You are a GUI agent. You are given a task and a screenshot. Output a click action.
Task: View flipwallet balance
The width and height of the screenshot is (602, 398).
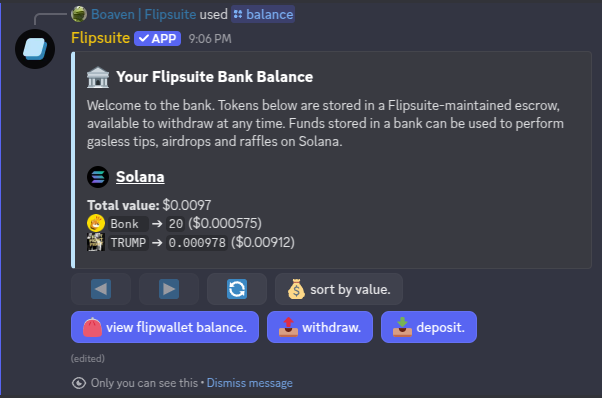coord(165,327)
